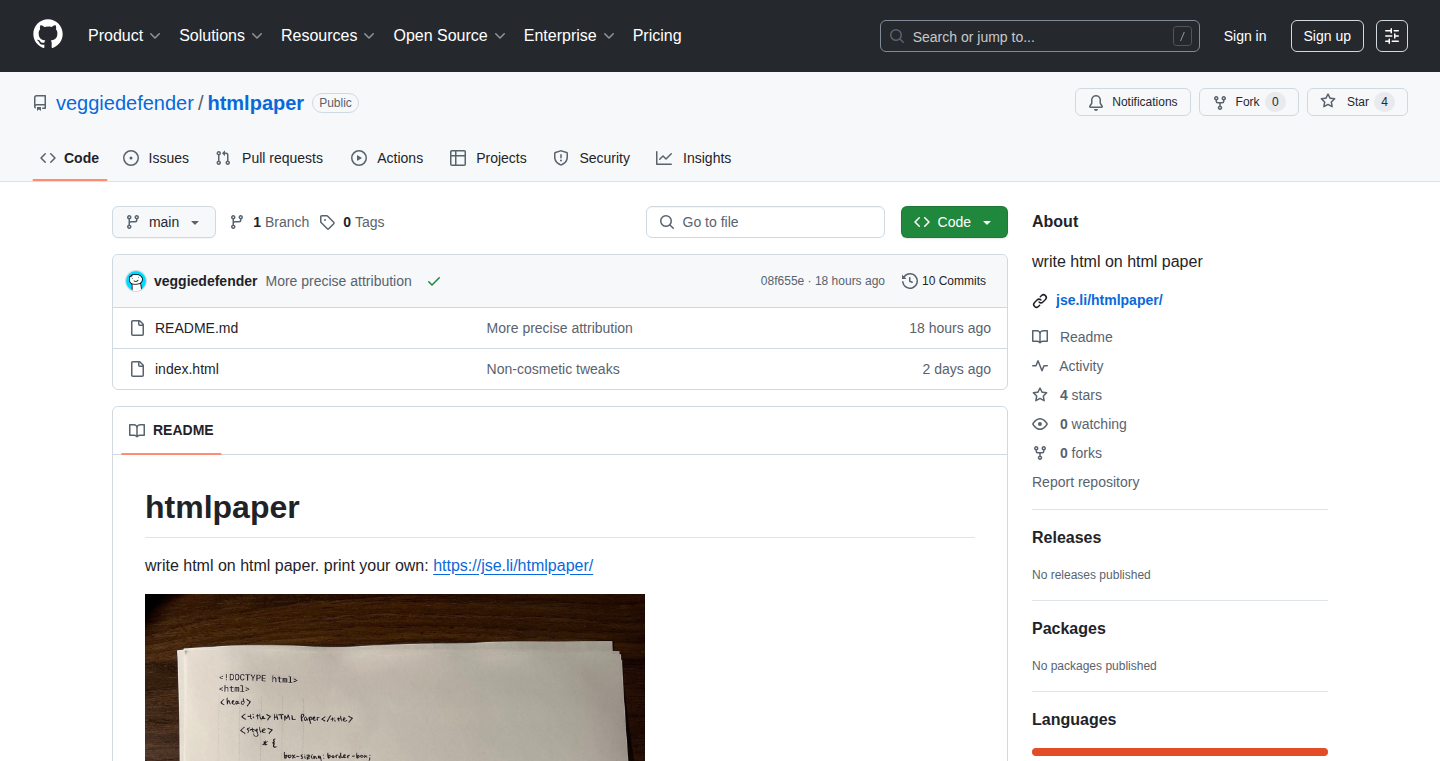Click the bell icon on Notifications
1440x761 pixels.
coord(1096,102)
